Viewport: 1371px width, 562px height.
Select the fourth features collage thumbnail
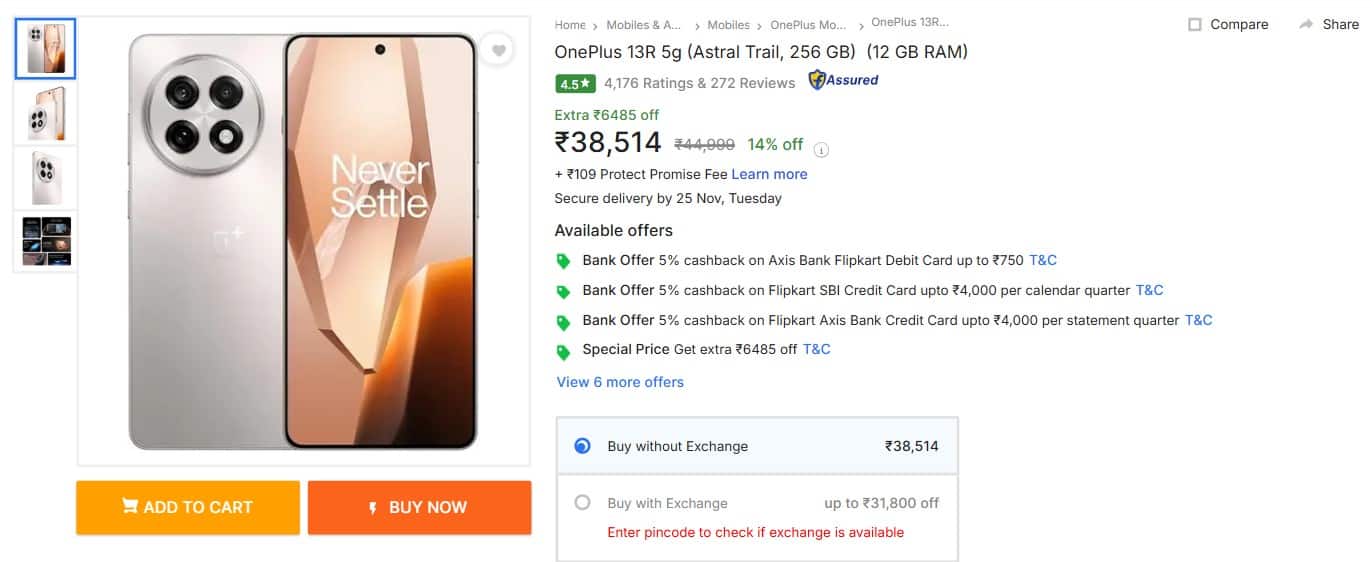[x=45, y=241]
